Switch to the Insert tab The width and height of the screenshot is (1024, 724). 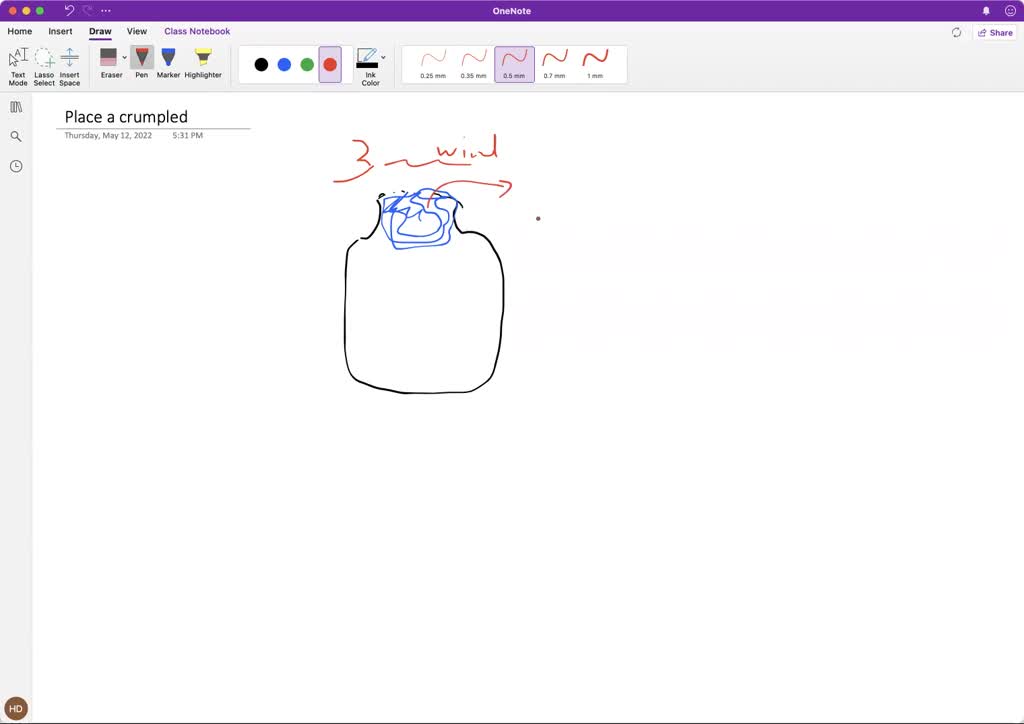pyautogui.click(x=60, y=31)
